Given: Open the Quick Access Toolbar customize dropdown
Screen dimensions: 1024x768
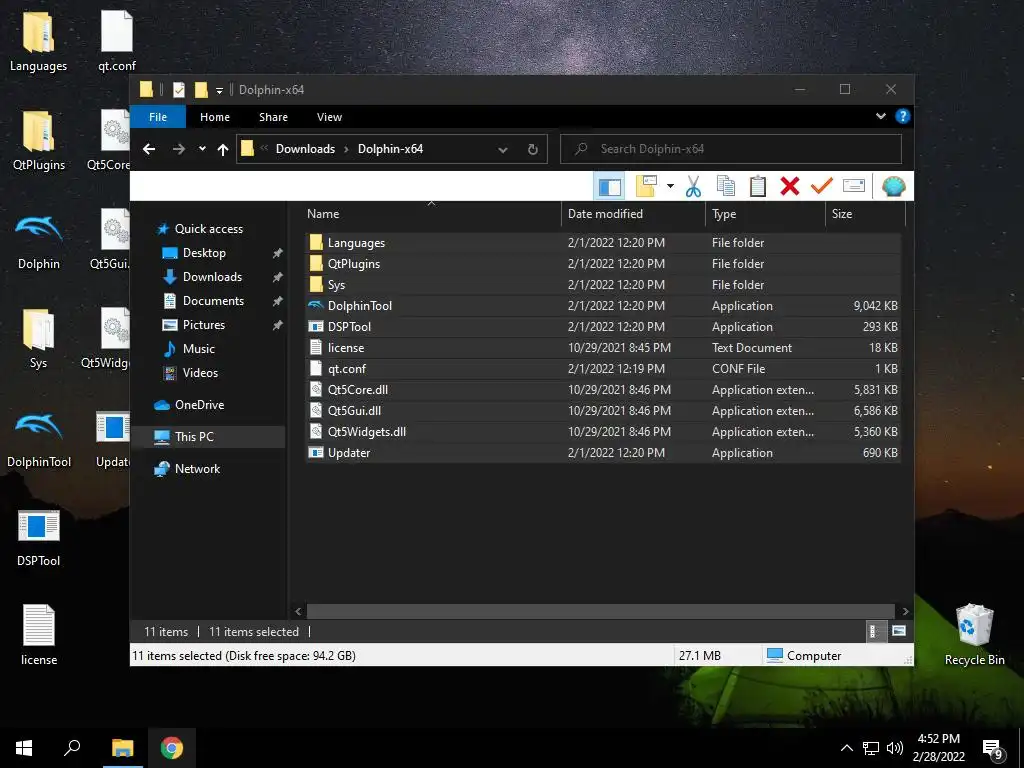Looking at the screenshot, I should pos(219,90).
